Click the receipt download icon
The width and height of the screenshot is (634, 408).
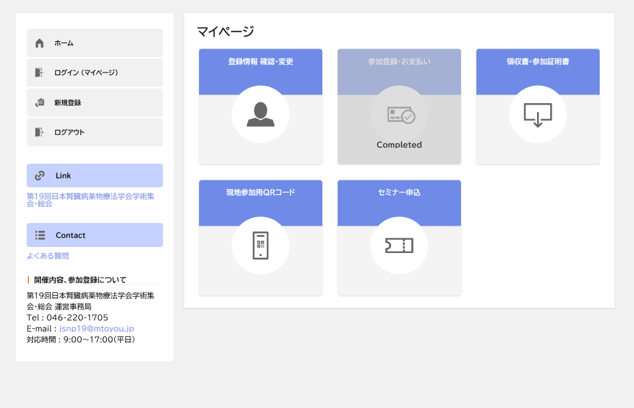(x=537, y=115)
